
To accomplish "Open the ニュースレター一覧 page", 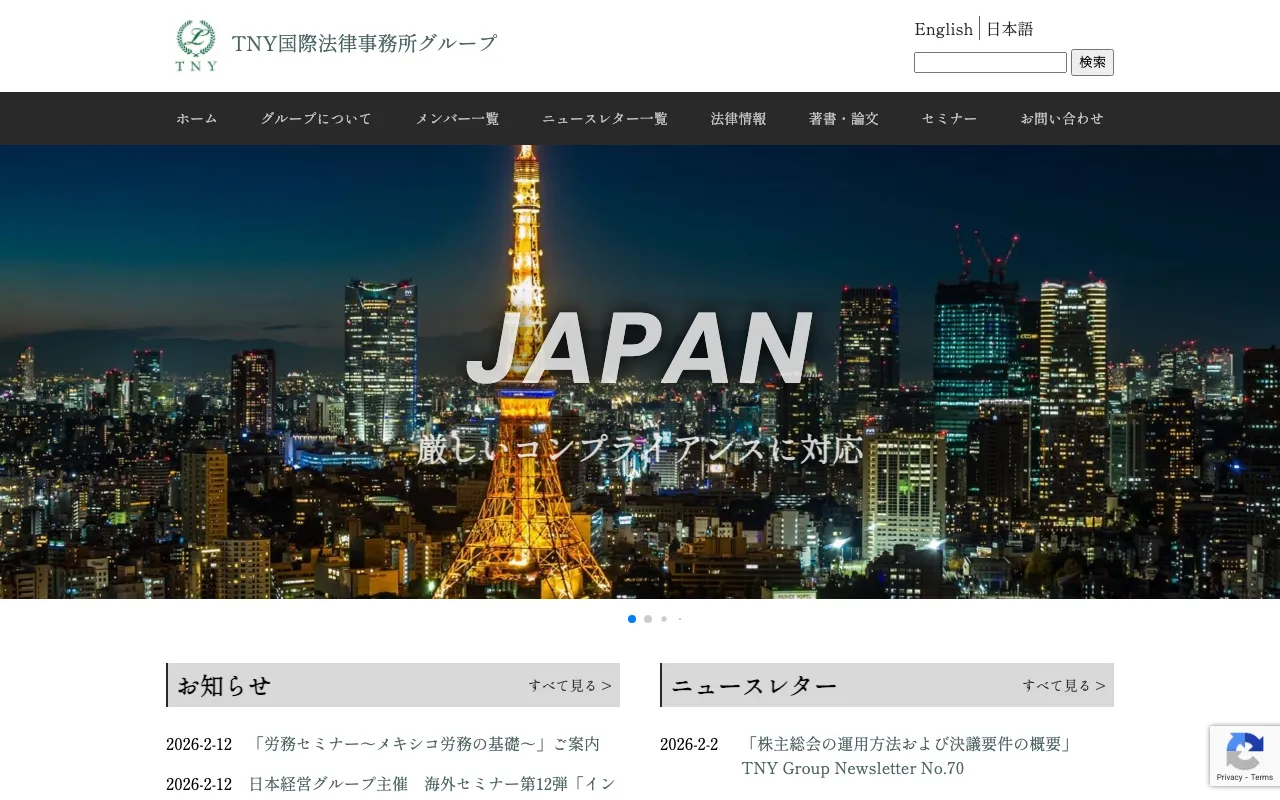I will pos(604,118).
